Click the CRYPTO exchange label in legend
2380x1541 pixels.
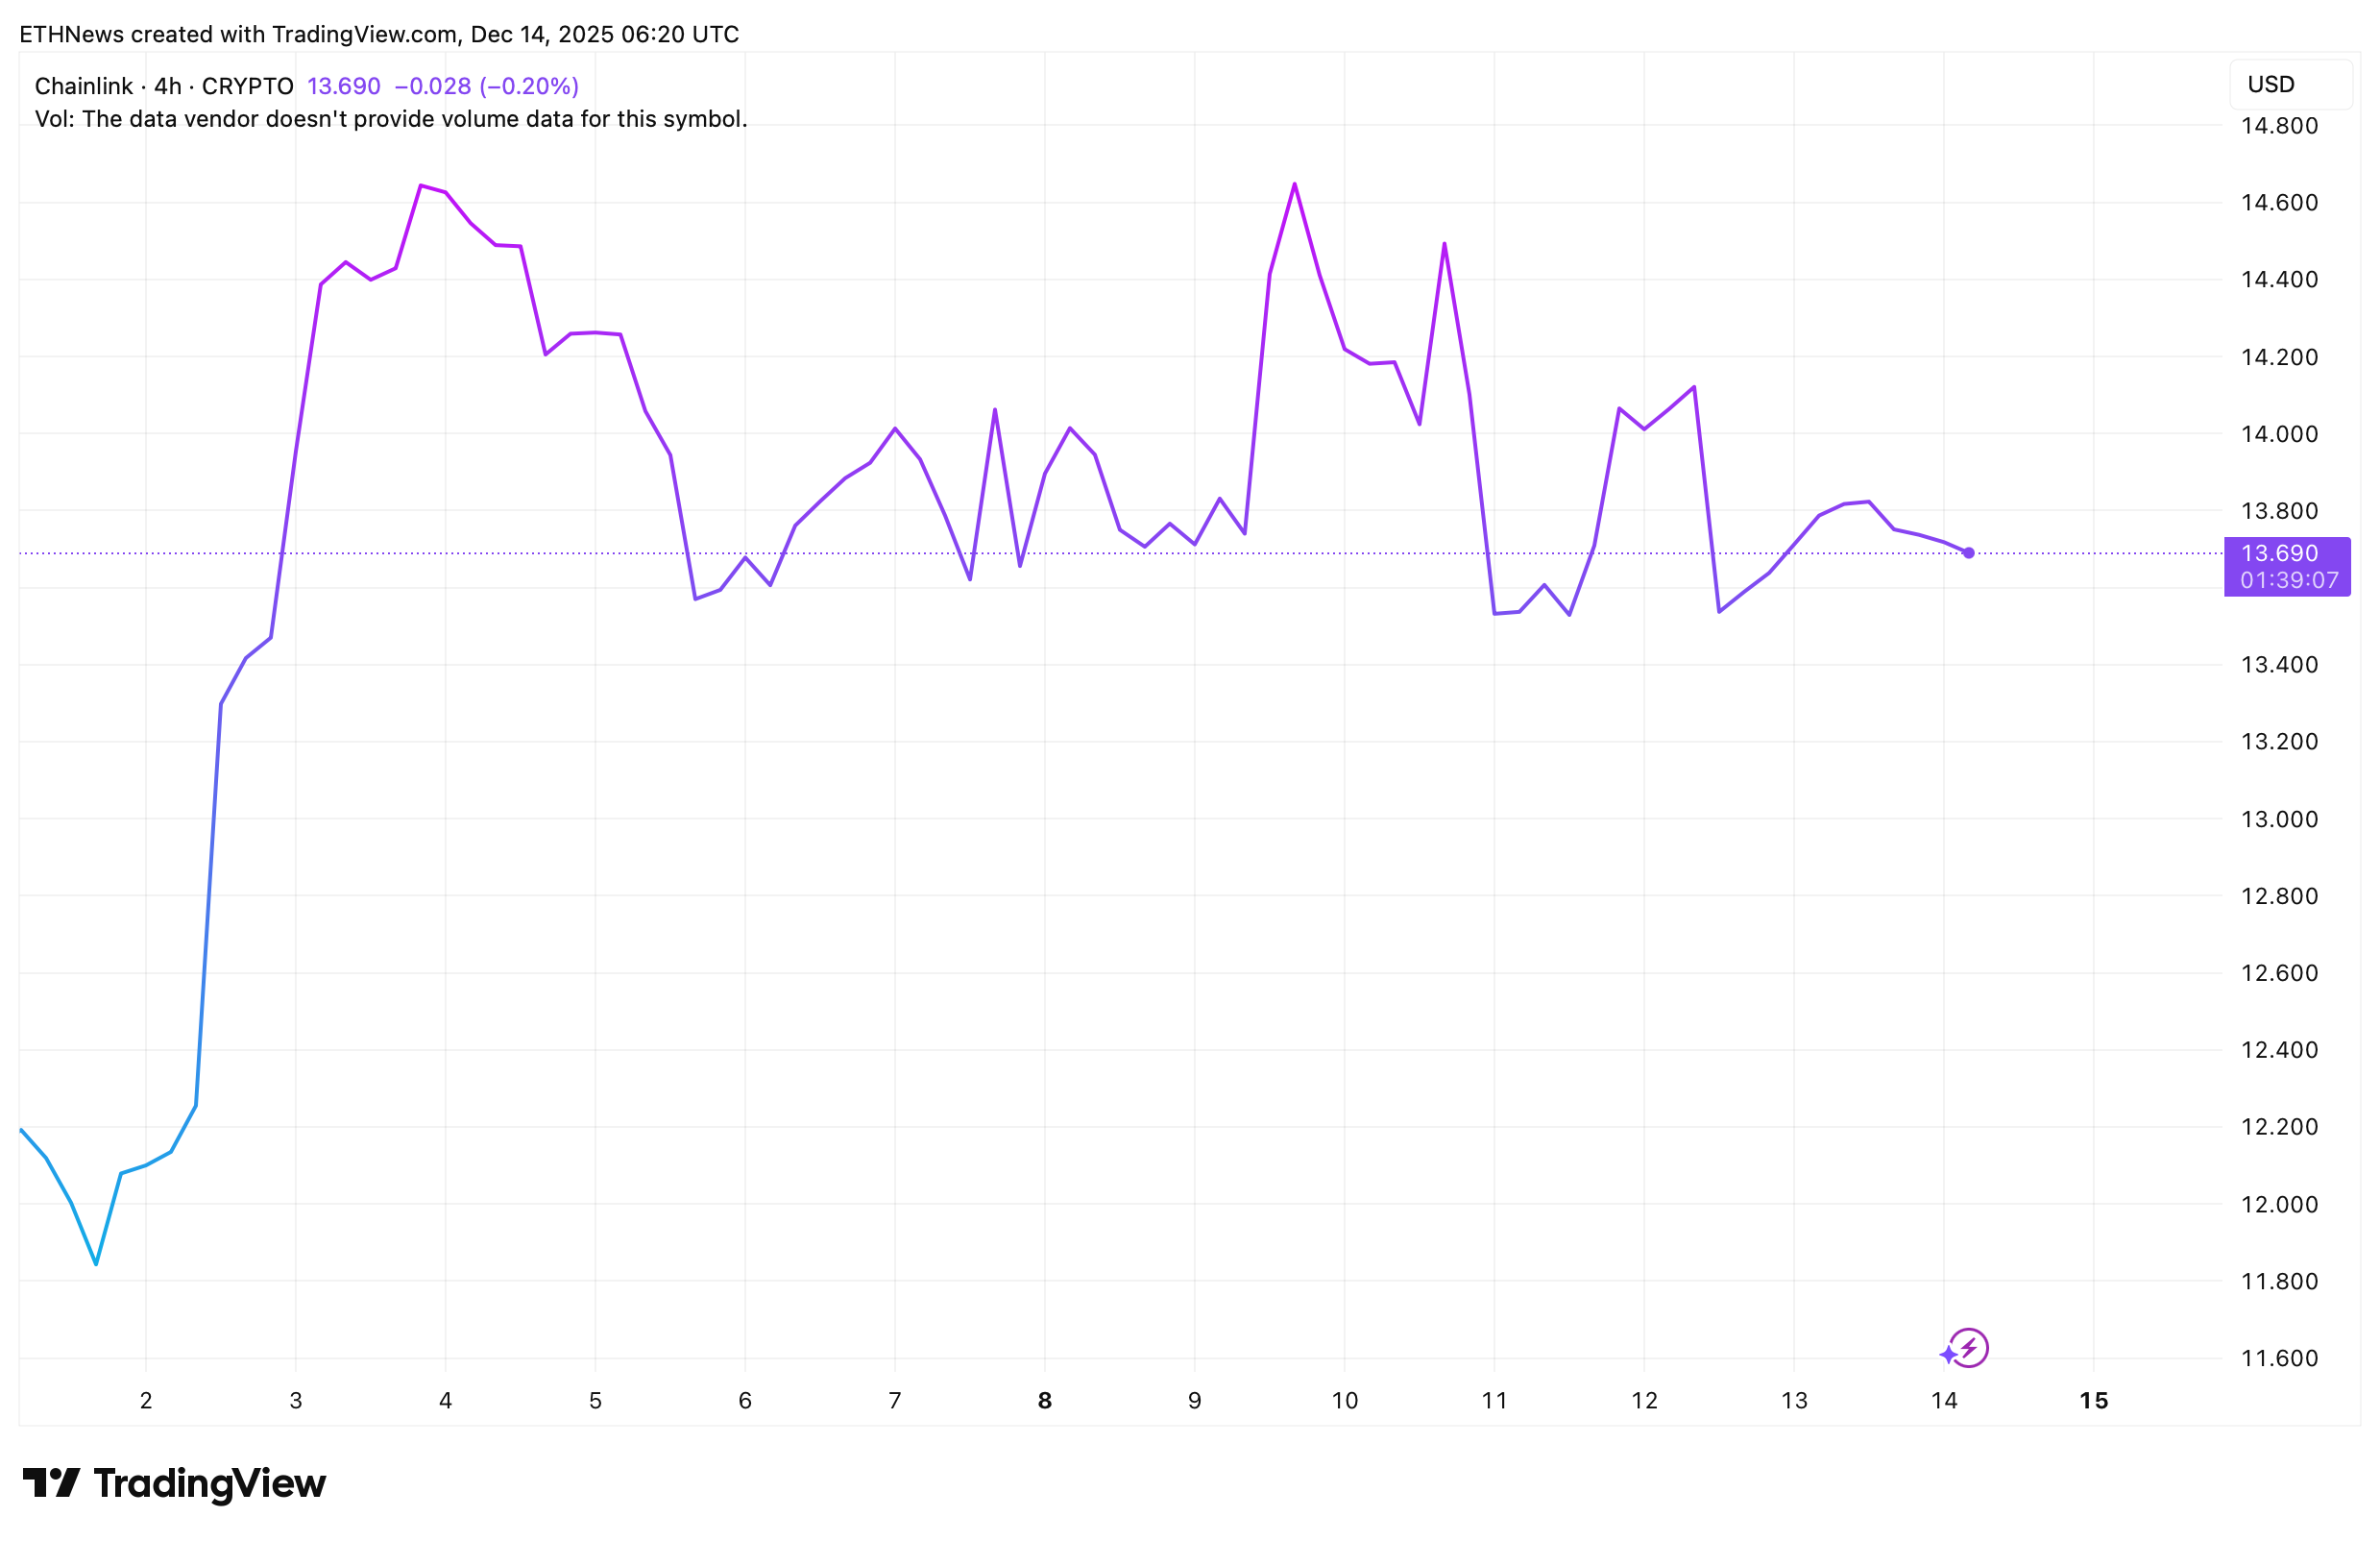(x=247, y=86)
